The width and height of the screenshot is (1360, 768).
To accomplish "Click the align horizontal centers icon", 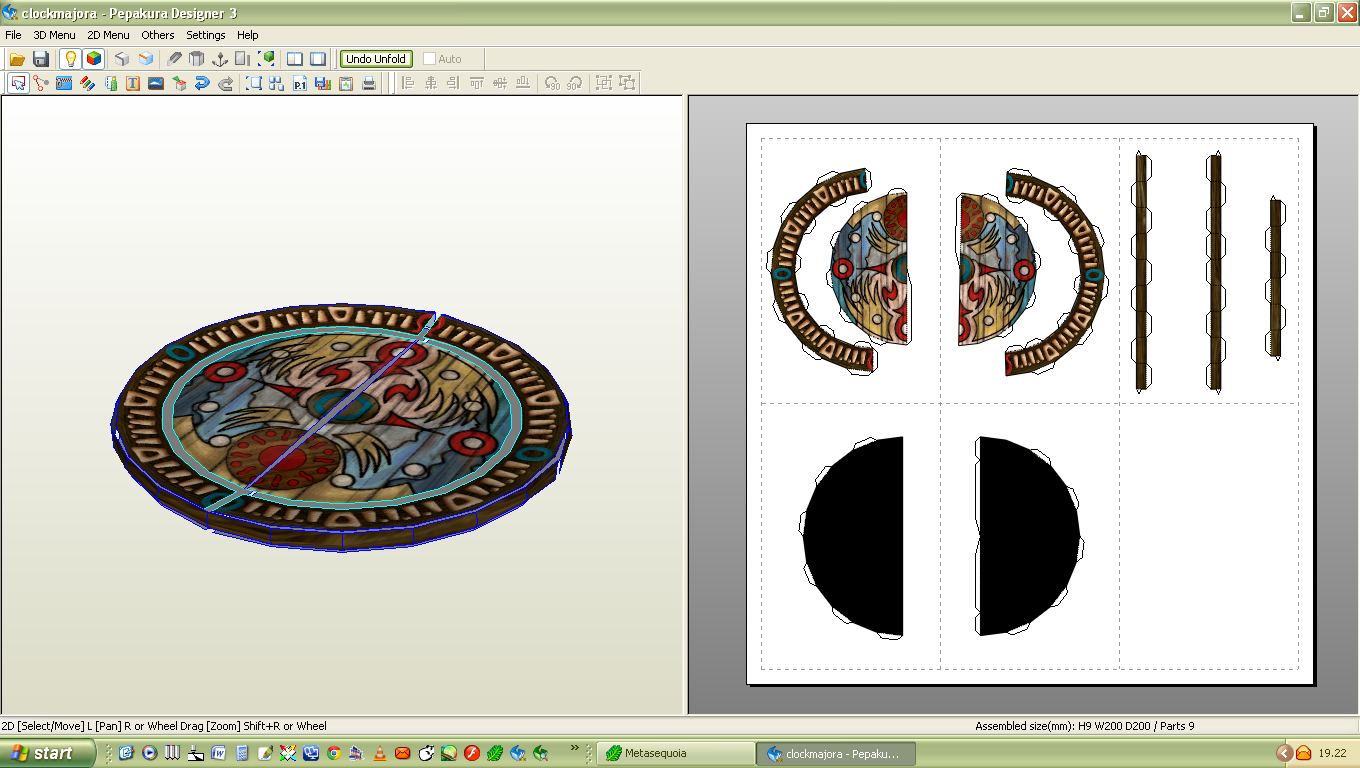I will (430, 83).
